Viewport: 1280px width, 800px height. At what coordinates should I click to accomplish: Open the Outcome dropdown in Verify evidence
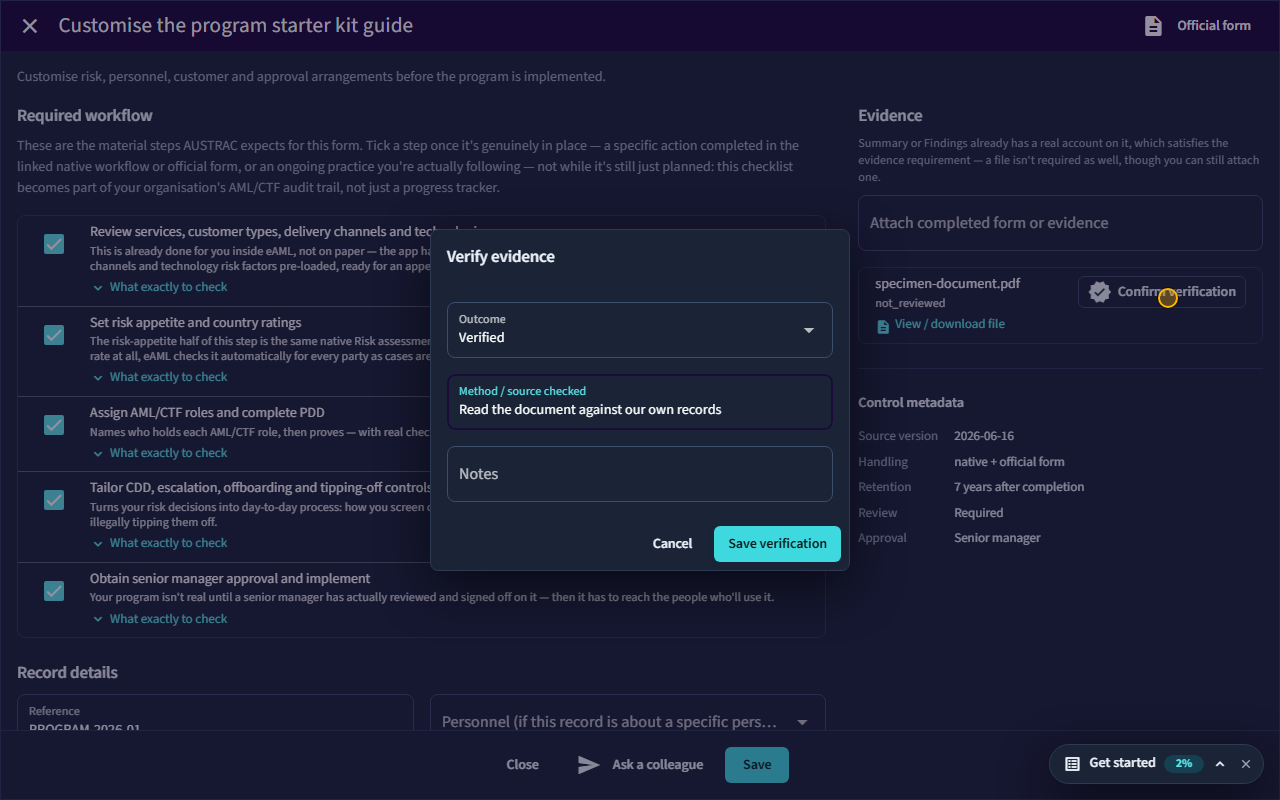click(640, 330)
